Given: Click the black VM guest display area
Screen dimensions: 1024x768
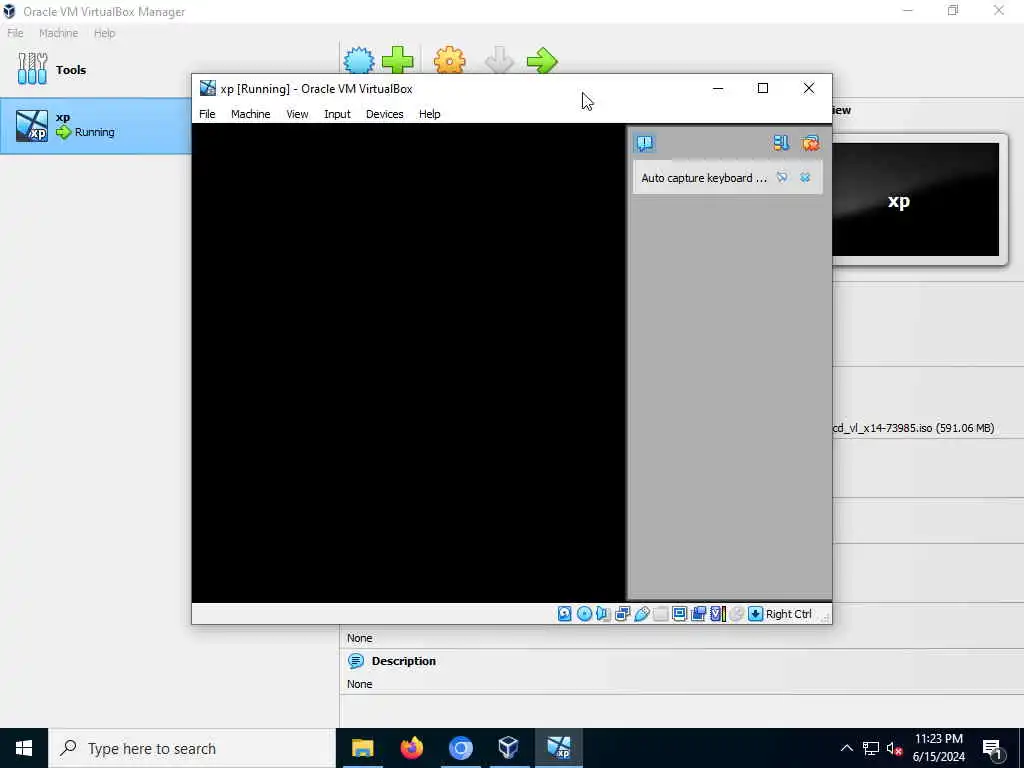Looking at the screenshot, I should (409, 362).
